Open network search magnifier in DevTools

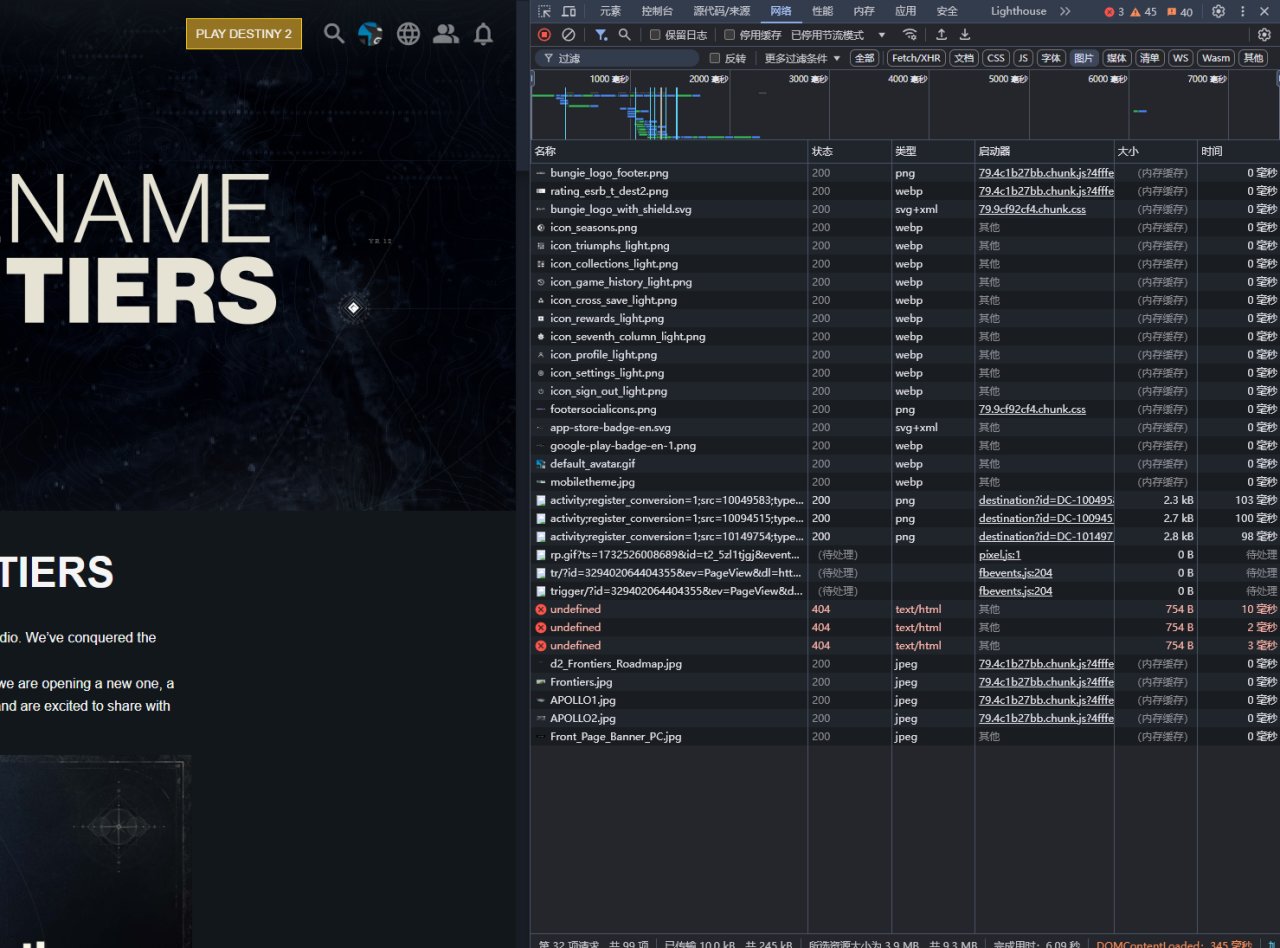coord(625,34)
